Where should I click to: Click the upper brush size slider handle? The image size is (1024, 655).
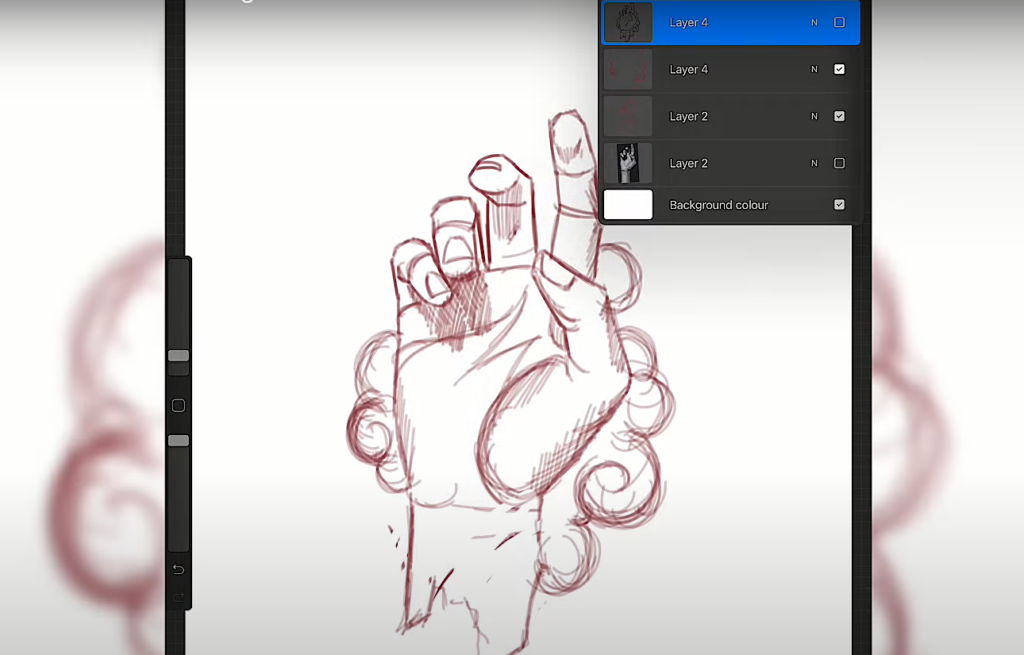click(x=178, y=356)
